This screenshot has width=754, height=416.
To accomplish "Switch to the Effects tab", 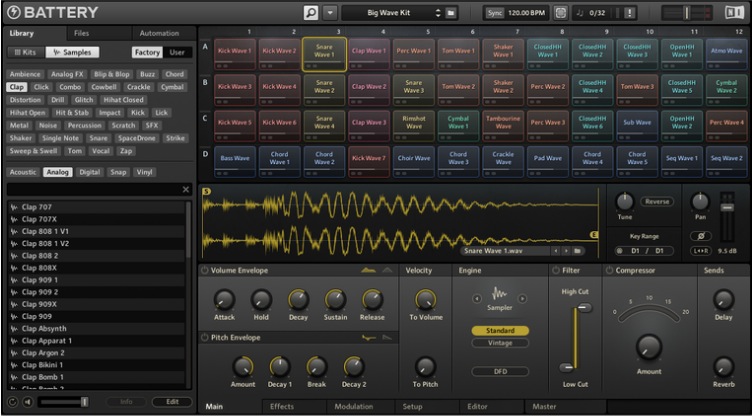I will [281, 407].
